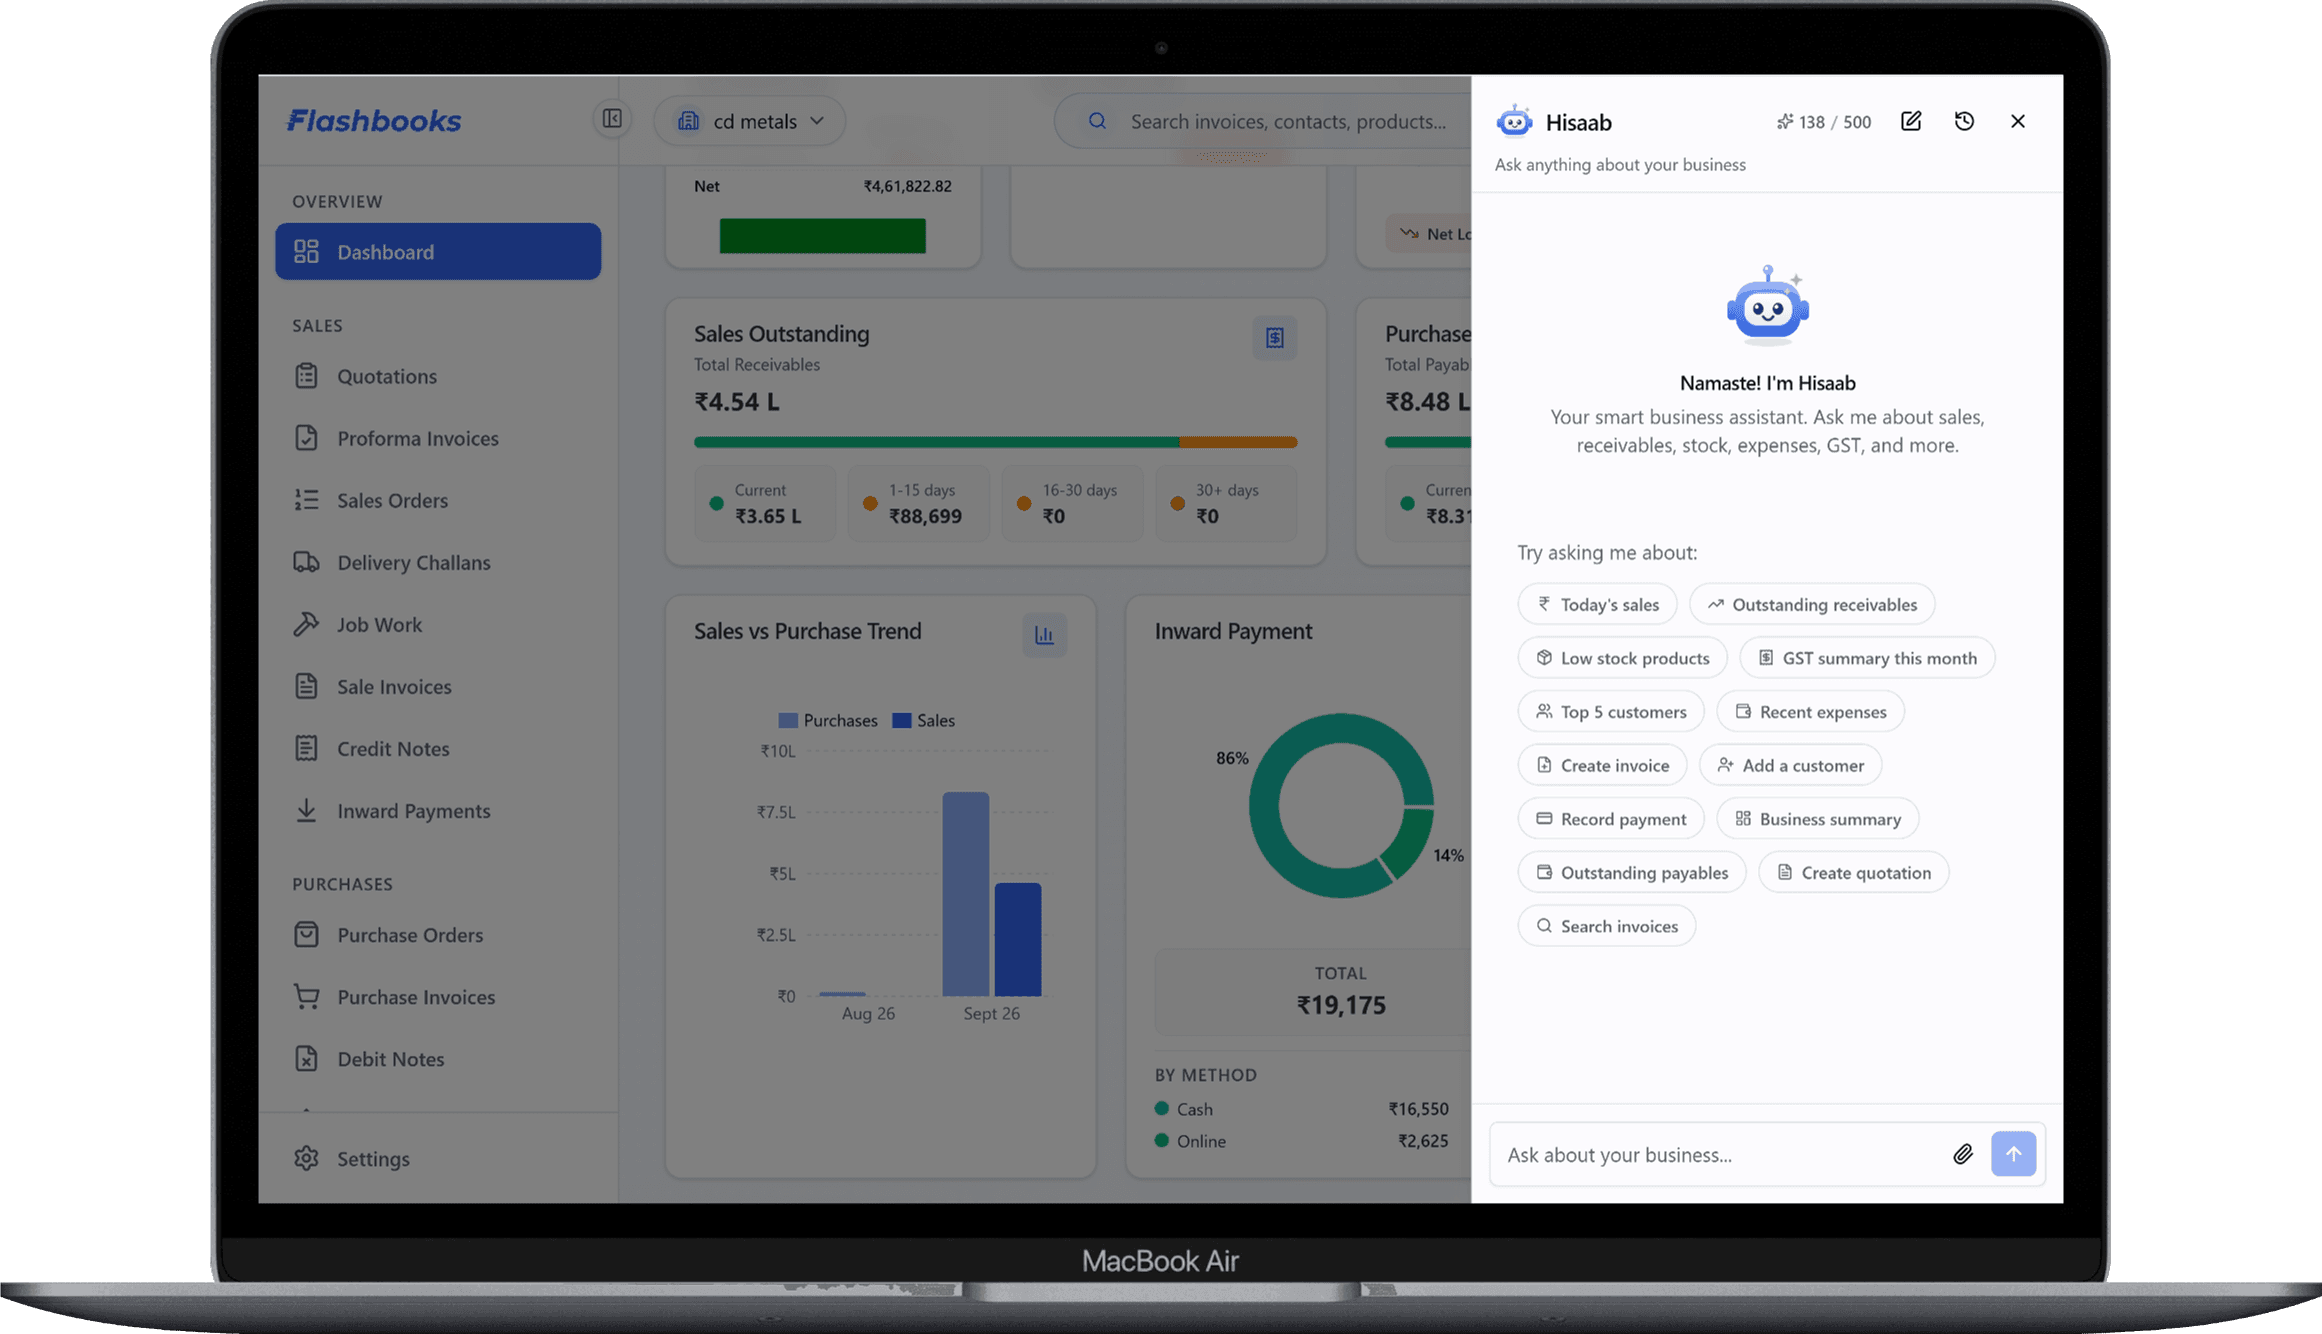Choose the Outstanding receivables suggestion
Screen dimensions: 2322x1334
pos(1812,604)
